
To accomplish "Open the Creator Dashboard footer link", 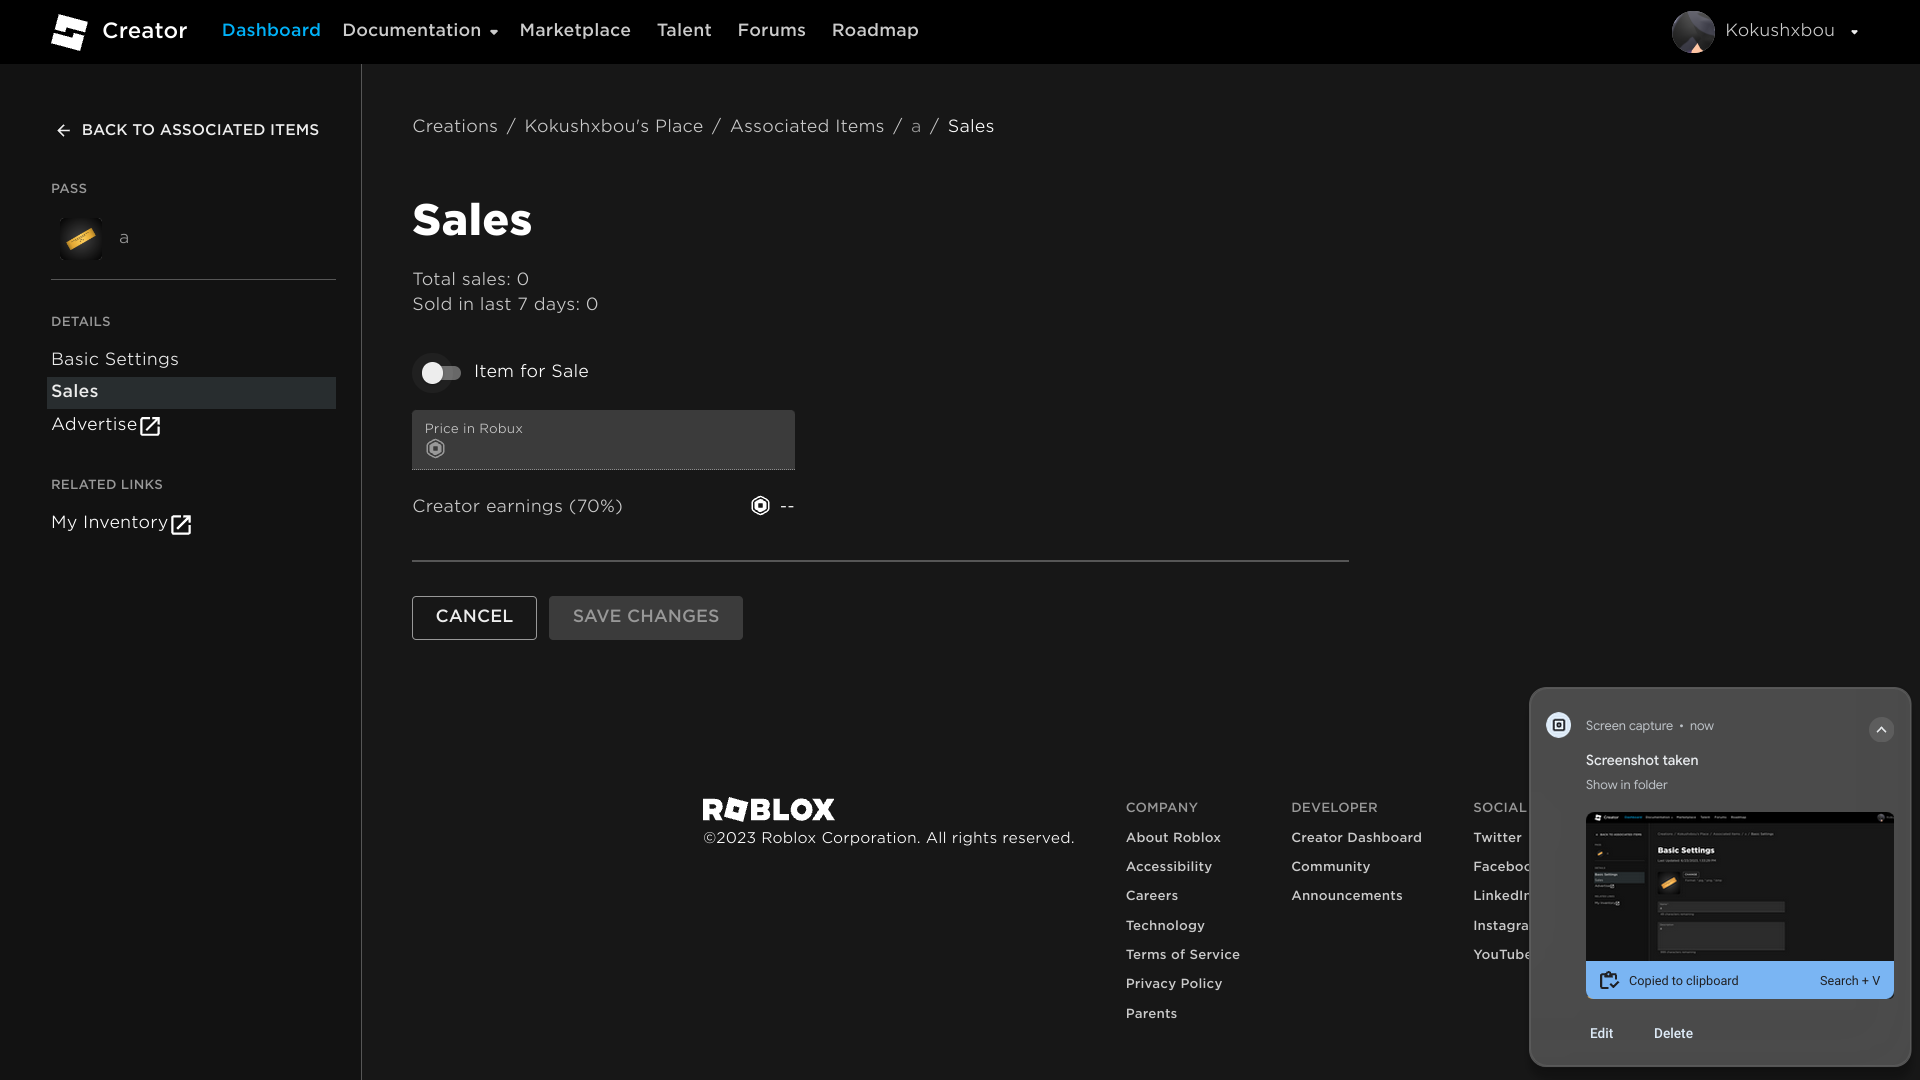I will 1356,838.
